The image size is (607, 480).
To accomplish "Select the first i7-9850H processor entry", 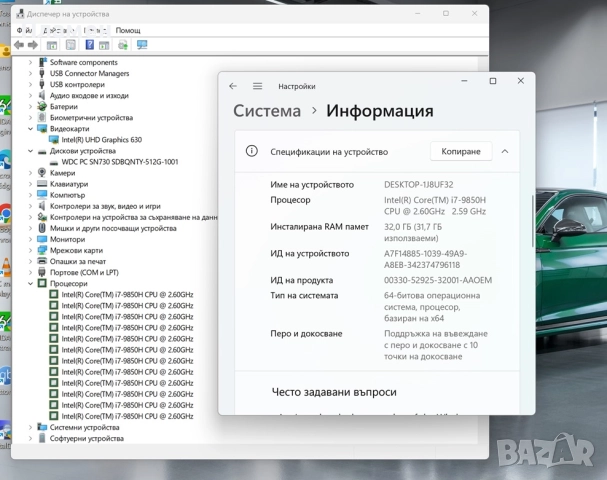I will click(126, 294).
